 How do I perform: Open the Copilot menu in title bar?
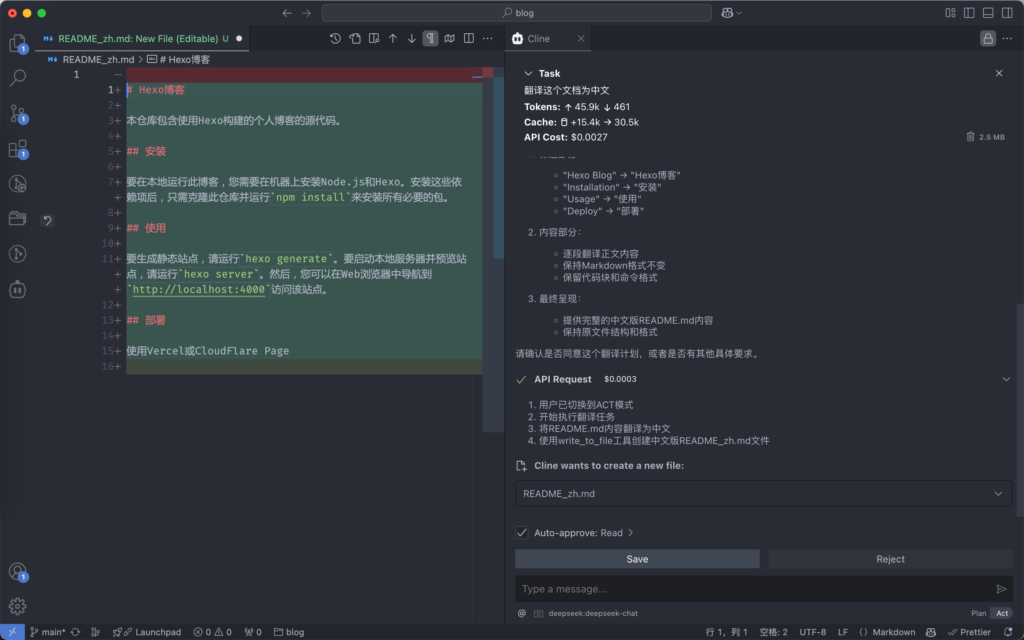point(731,13)
